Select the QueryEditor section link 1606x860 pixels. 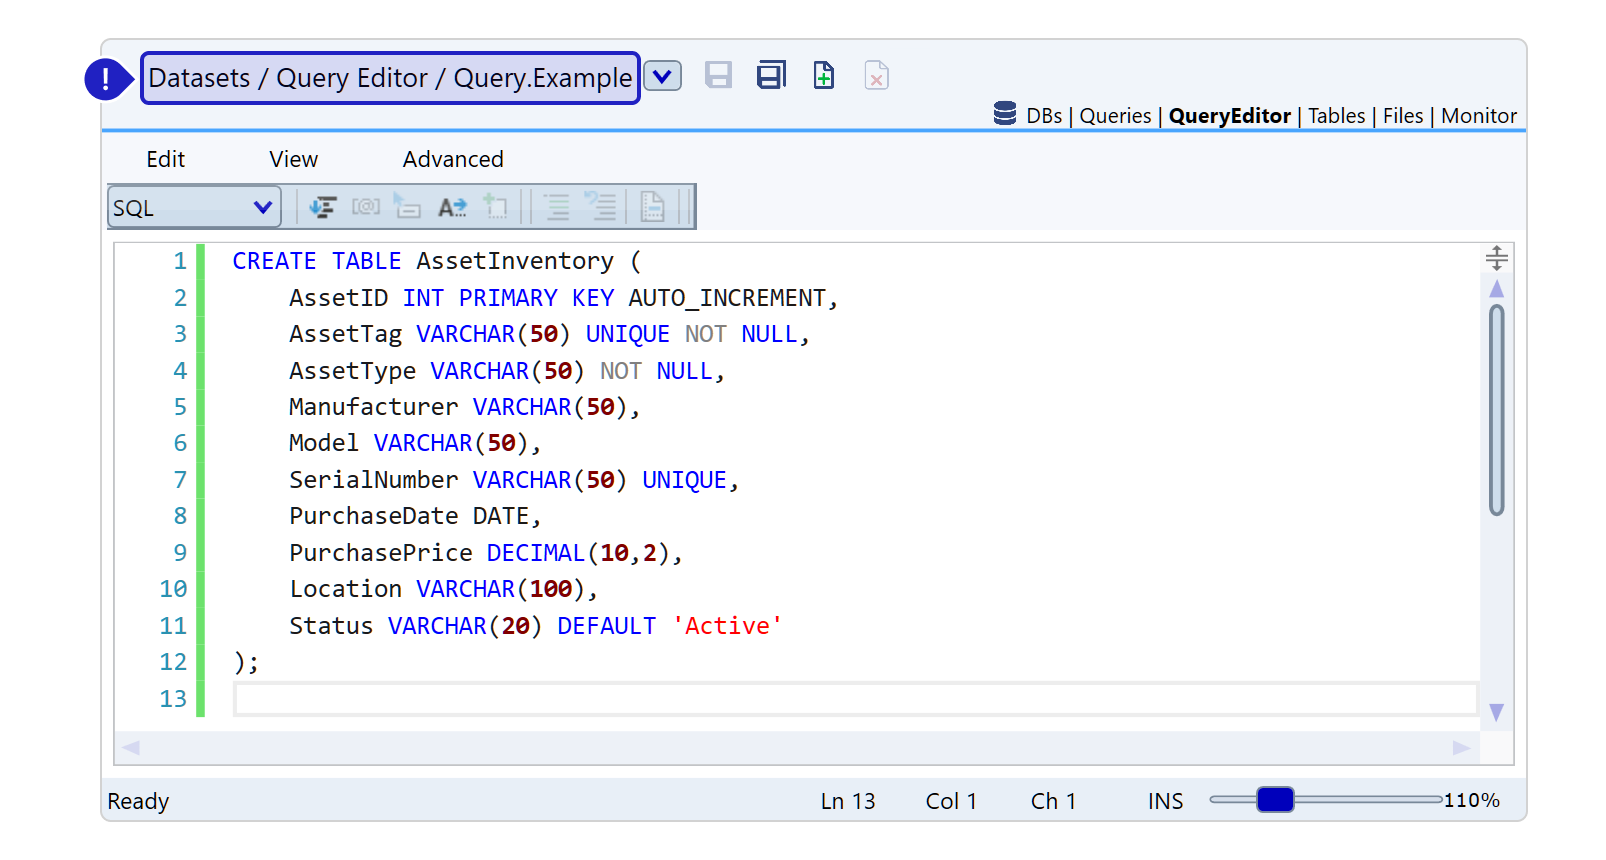(1229, 116)
